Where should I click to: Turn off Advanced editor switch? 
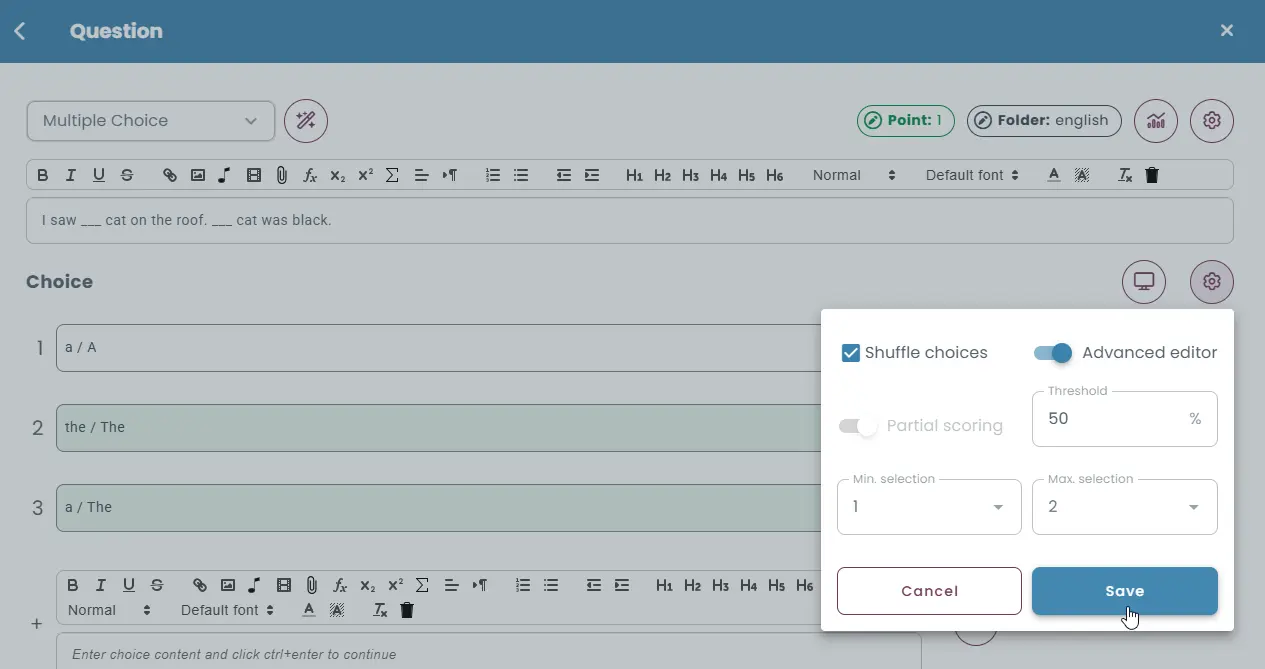(1053, 353)
